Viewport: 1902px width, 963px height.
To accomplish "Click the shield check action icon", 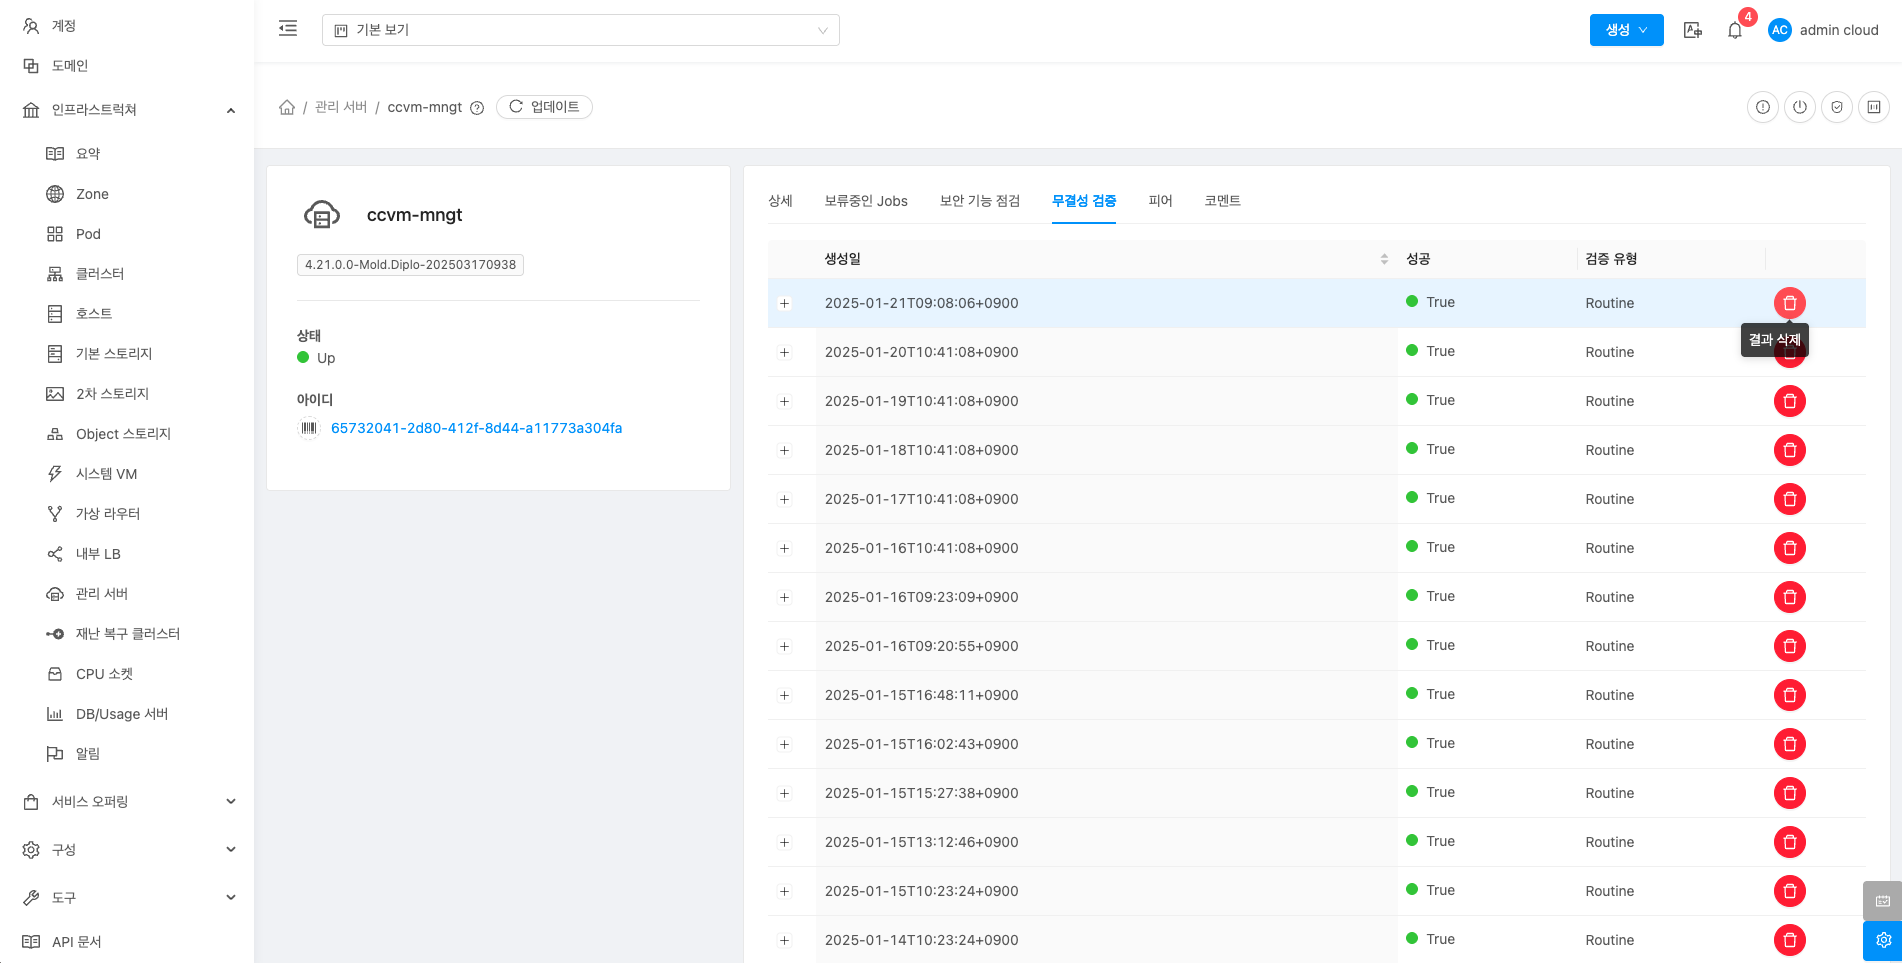I will tap(1836, 107).
